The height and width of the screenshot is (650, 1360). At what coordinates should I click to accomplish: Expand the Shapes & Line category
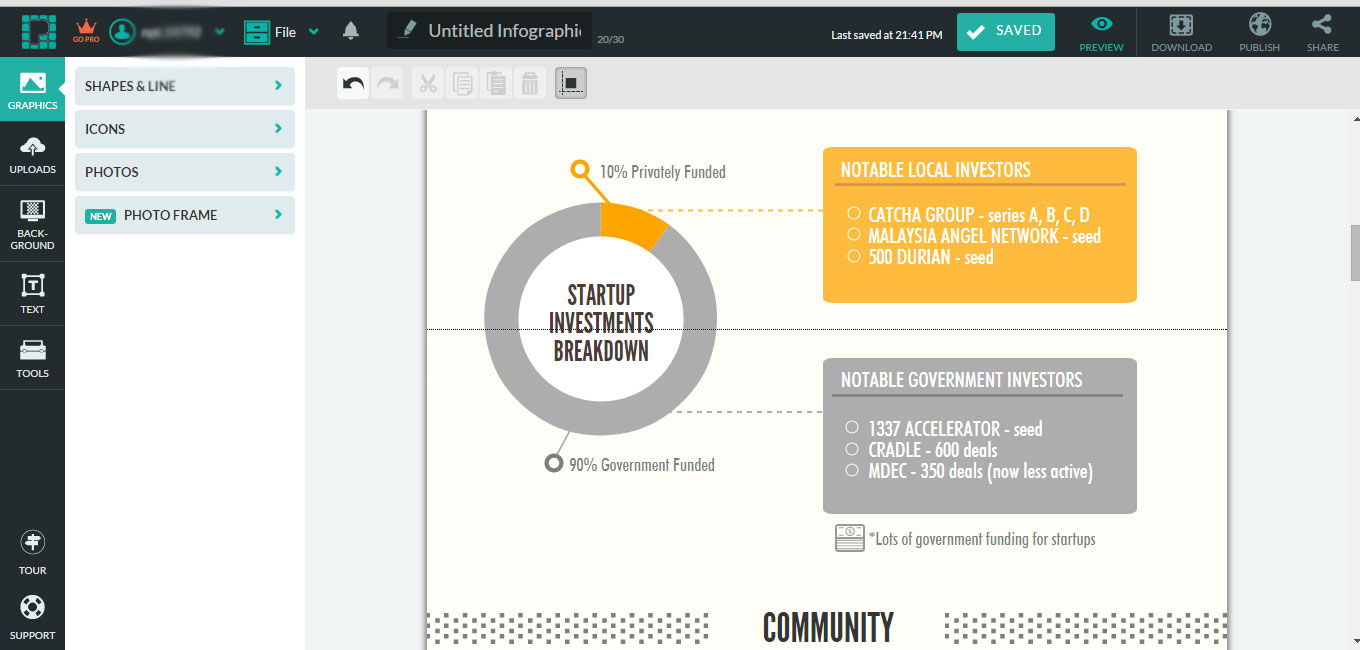point(184,86)
